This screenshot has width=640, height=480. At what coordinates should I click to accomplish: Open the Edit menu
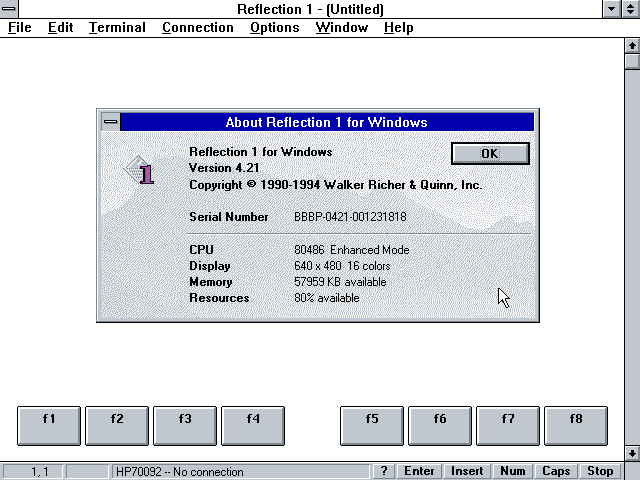pos(60,27)
